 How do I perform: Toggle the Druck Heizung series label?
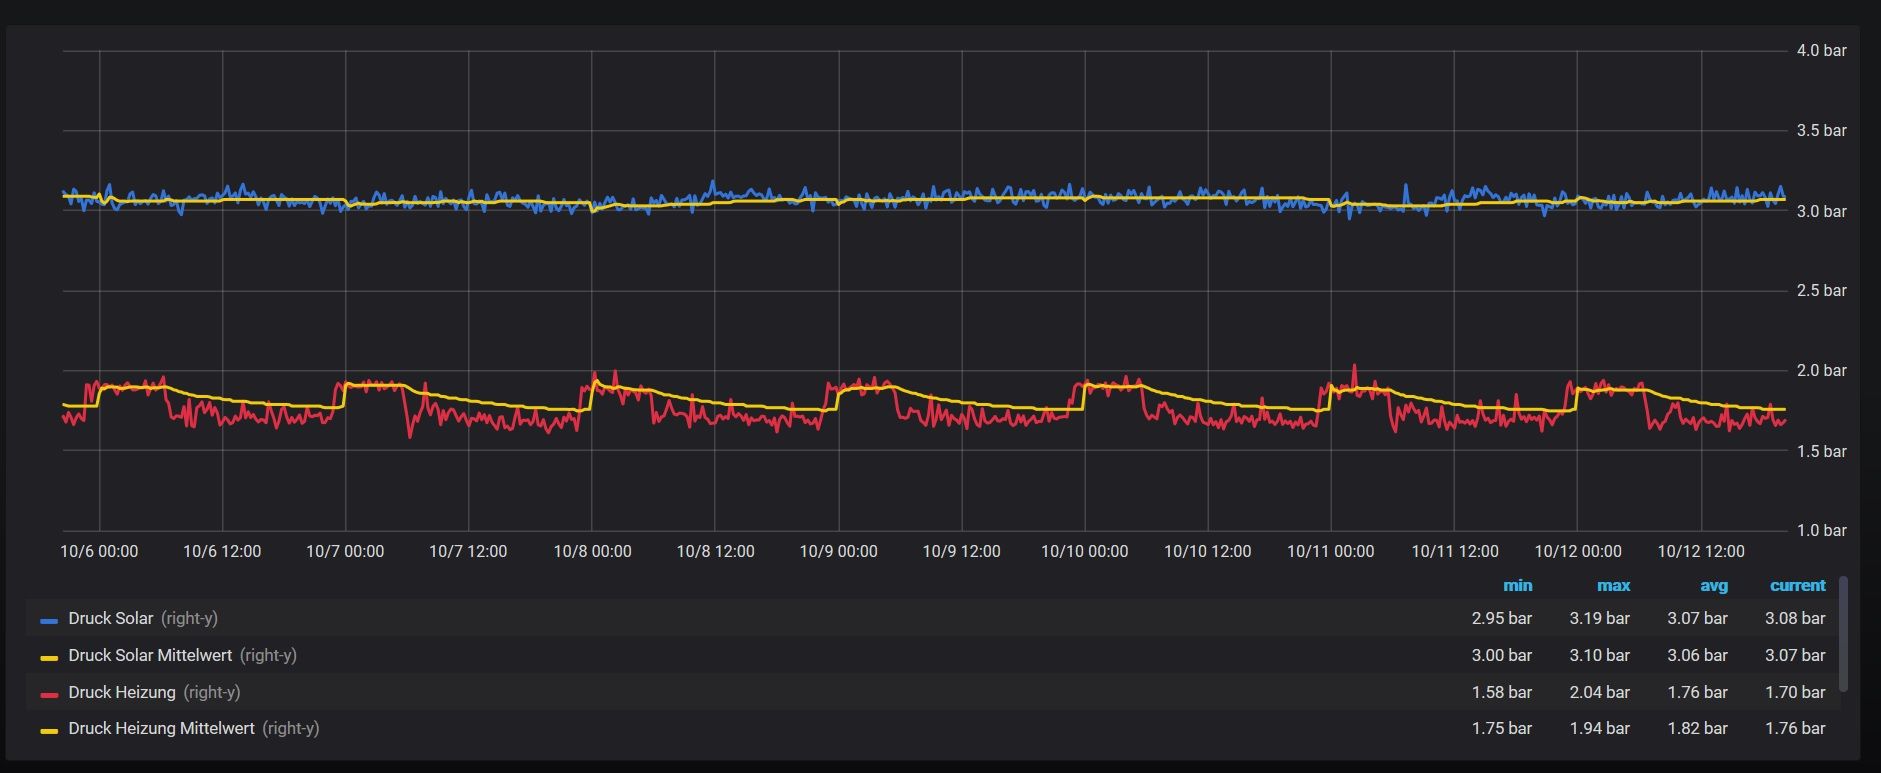click(x=122, y=692)
